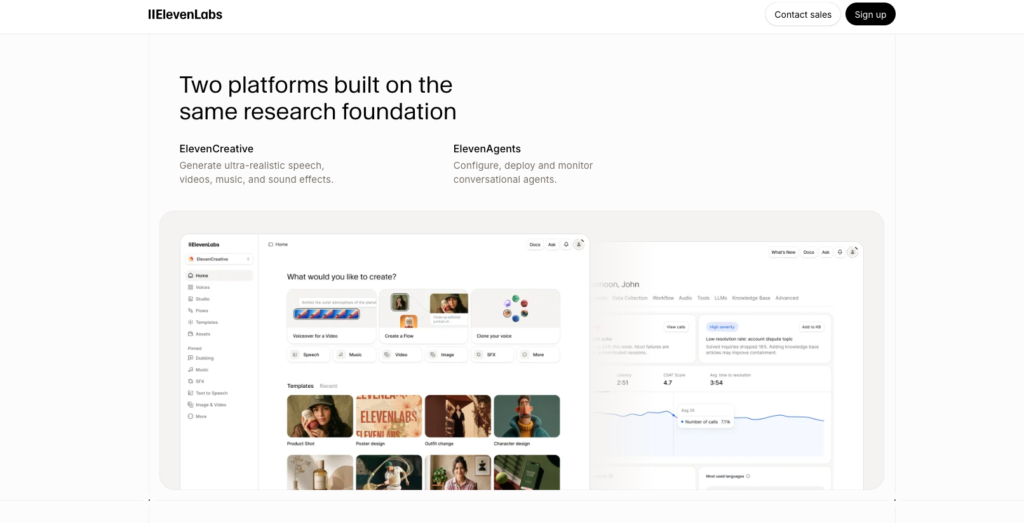Image resolution: width=1024 pixels, height=523 pixels.
Task: Click the View calls button
Action: [676, 327]
